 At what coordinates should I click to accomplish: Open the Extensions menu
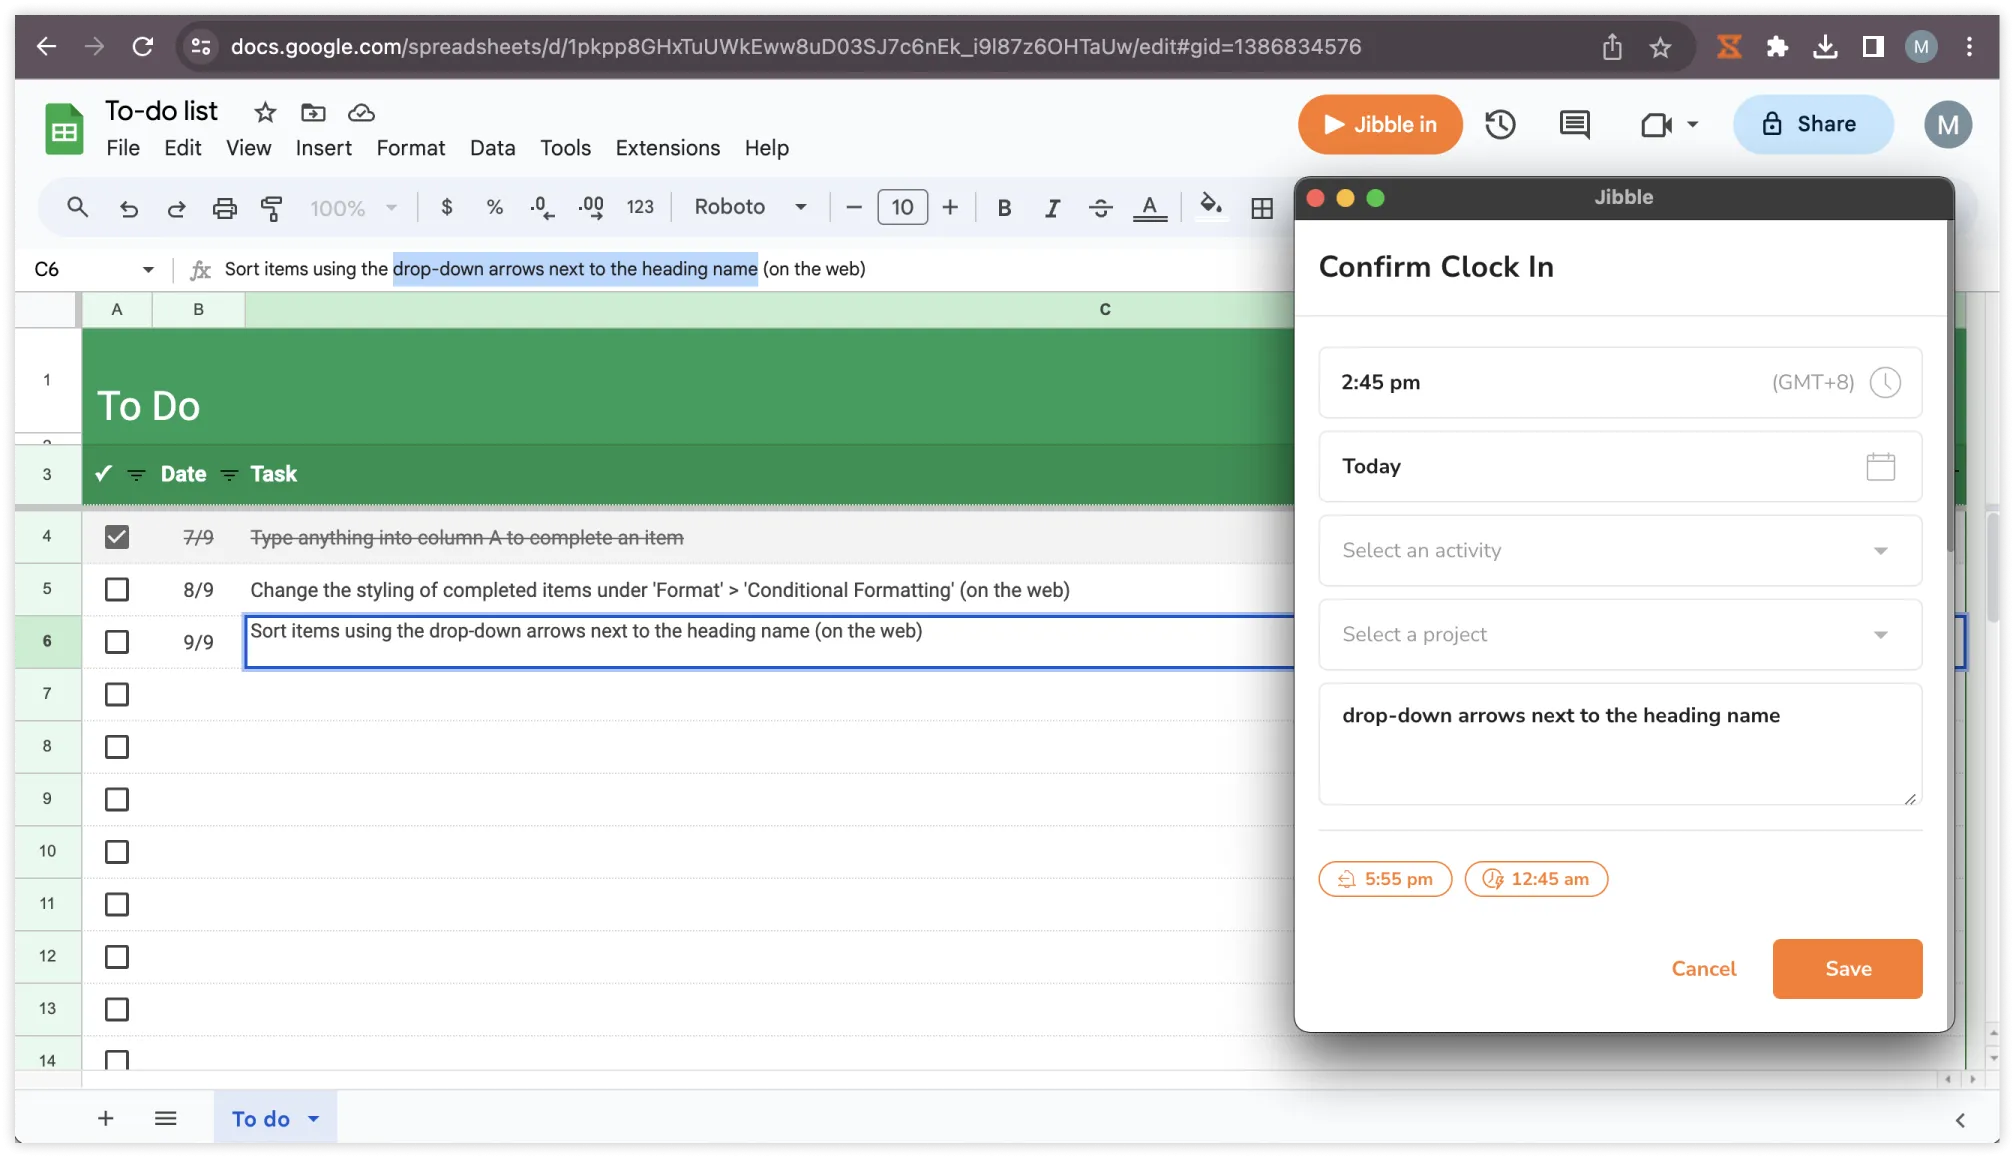tap(667, 148)
